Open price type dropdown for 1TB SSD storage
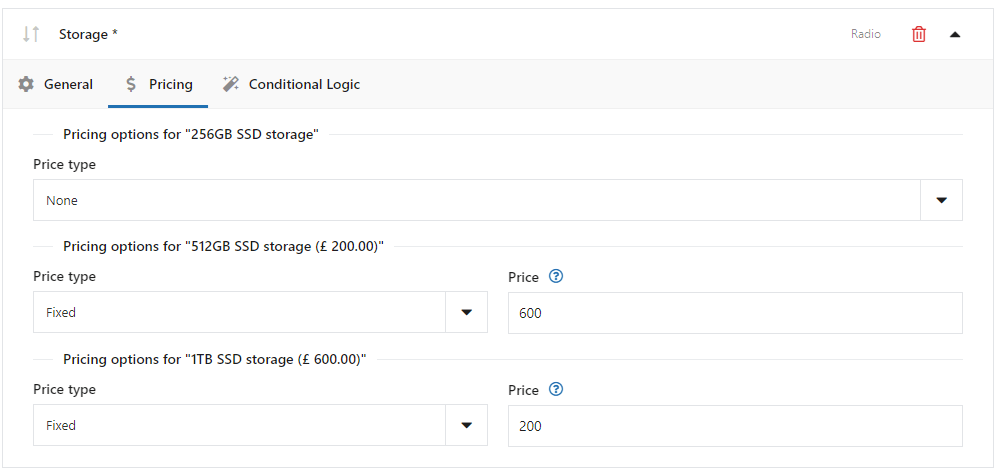Viewport: 996px width, 468px height. pyautogui.click(x=260, y=425)
